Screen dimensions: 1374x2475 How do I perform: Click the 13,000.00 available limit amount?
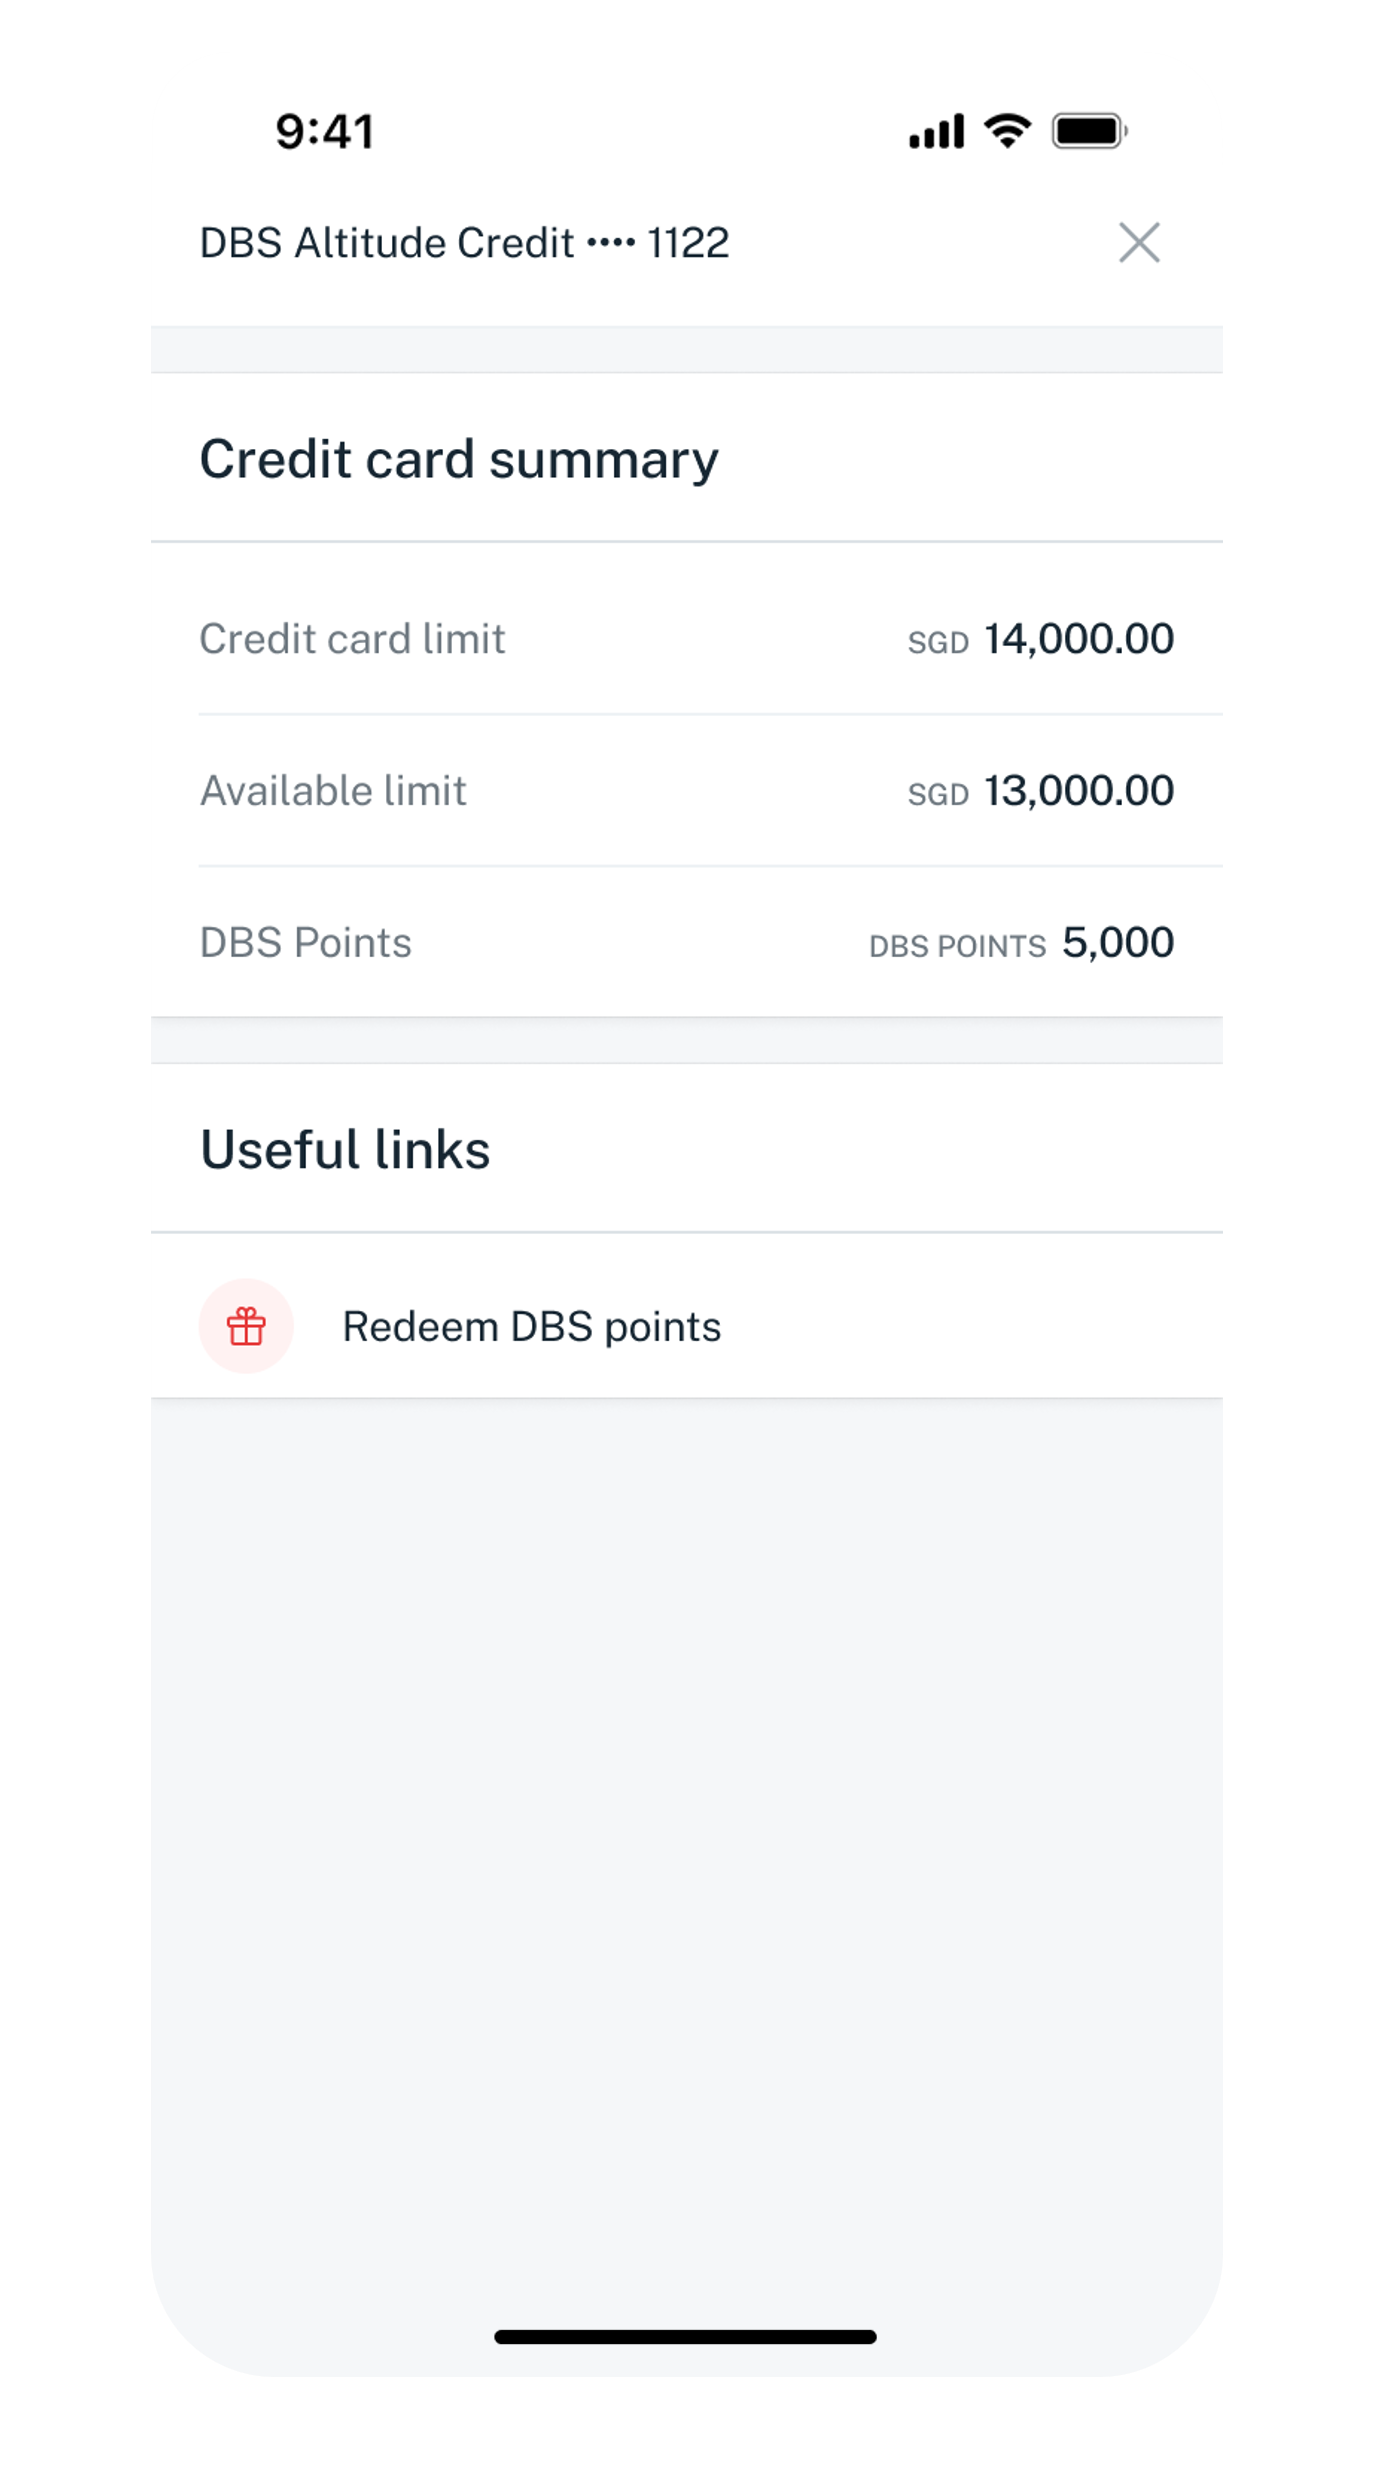[1078, 791]
